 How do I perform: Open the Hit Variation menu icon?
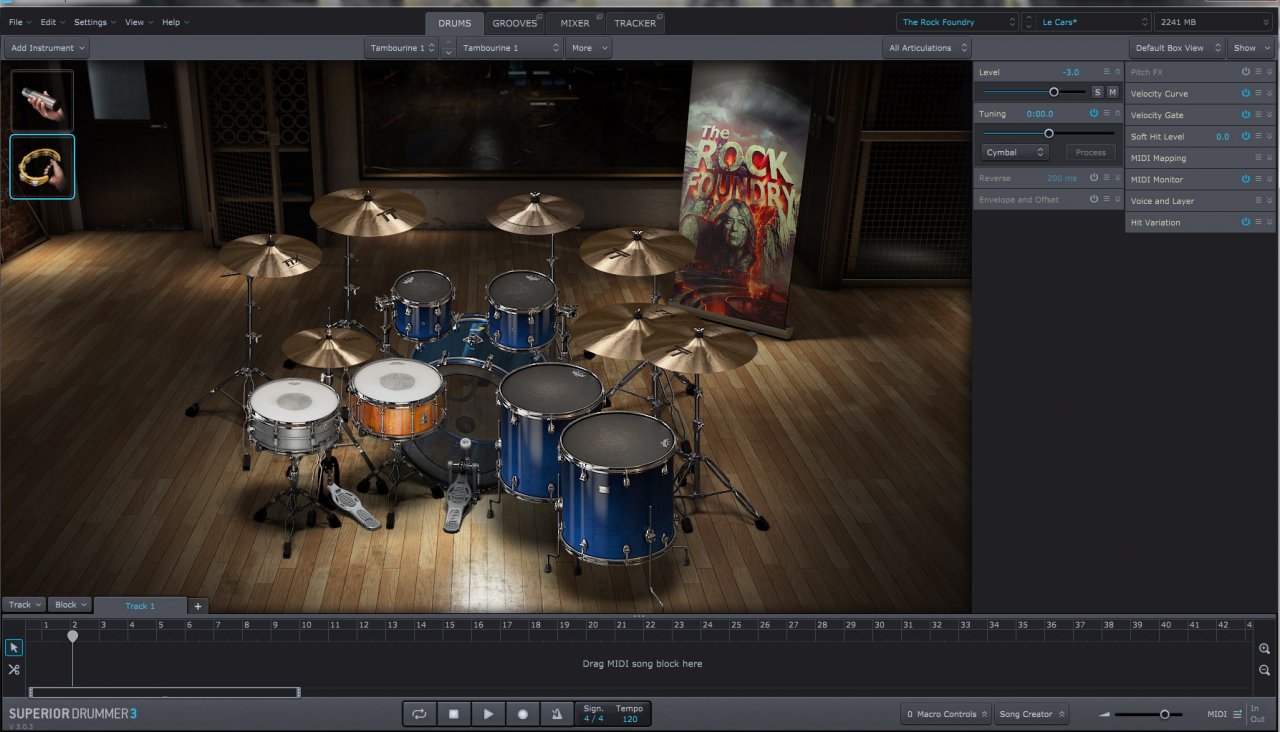click(x=1258, y=222)
